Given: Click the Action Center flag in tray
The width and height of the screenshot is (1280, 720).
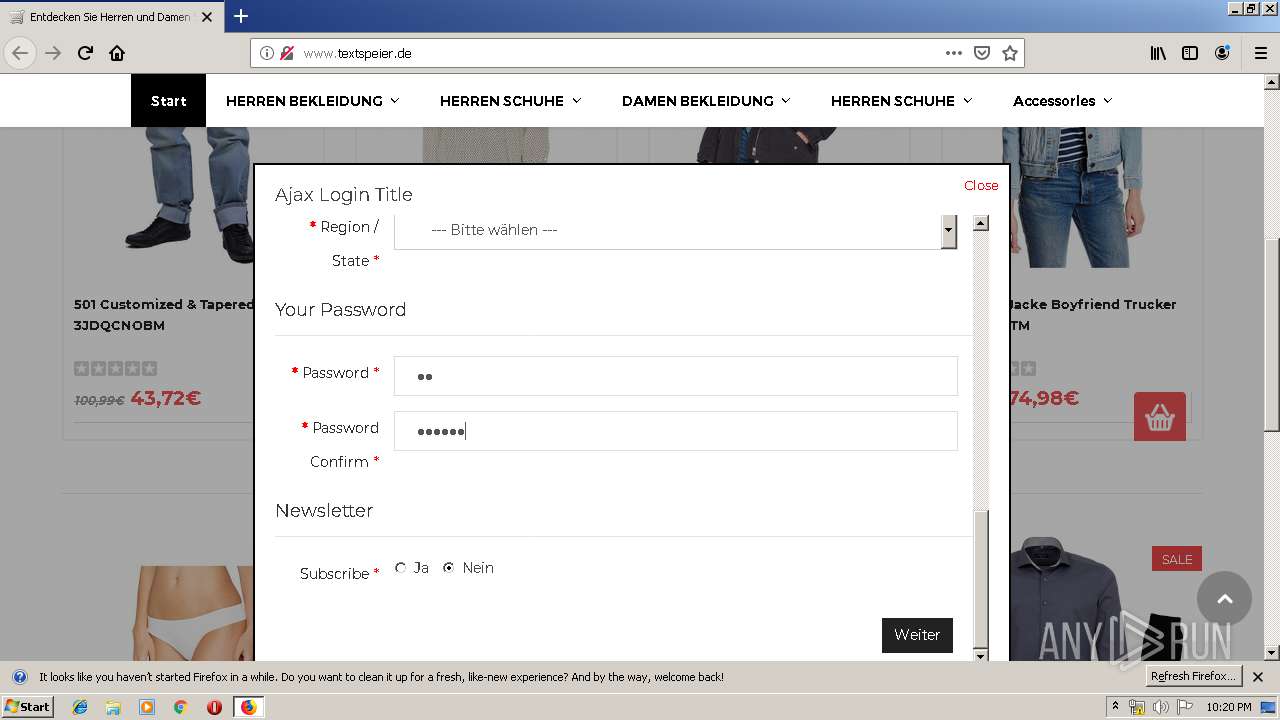Looking at the screenshot, I should (1185, 707).
